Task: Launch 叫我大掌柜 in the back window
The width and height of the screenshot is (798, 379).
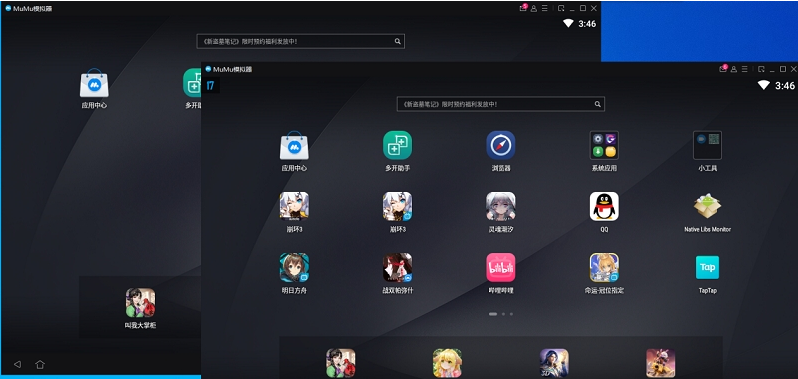Action: pyautogui.click(x=140, y=303)
